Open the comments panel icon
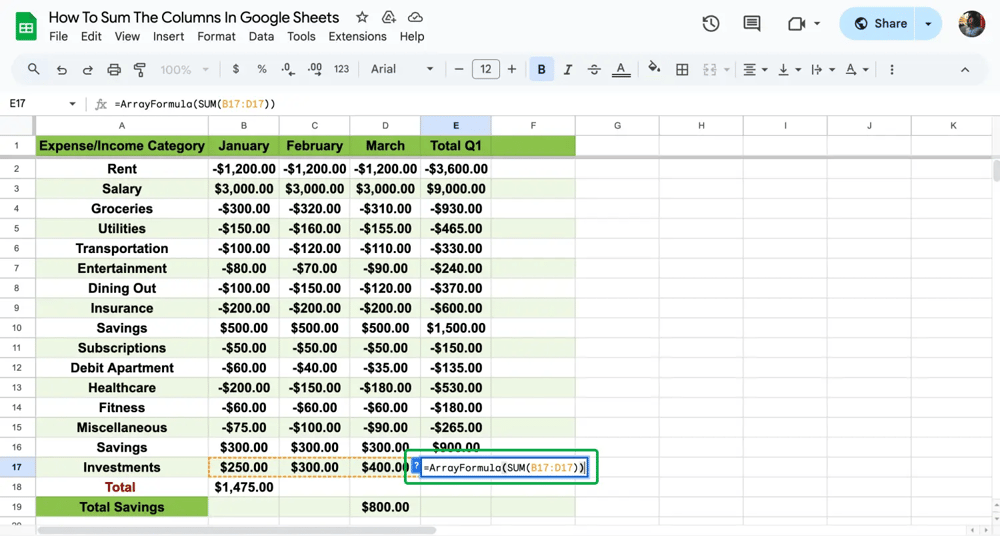The width and height of the screenshot is (1000, 536). [x=752, y=24]
